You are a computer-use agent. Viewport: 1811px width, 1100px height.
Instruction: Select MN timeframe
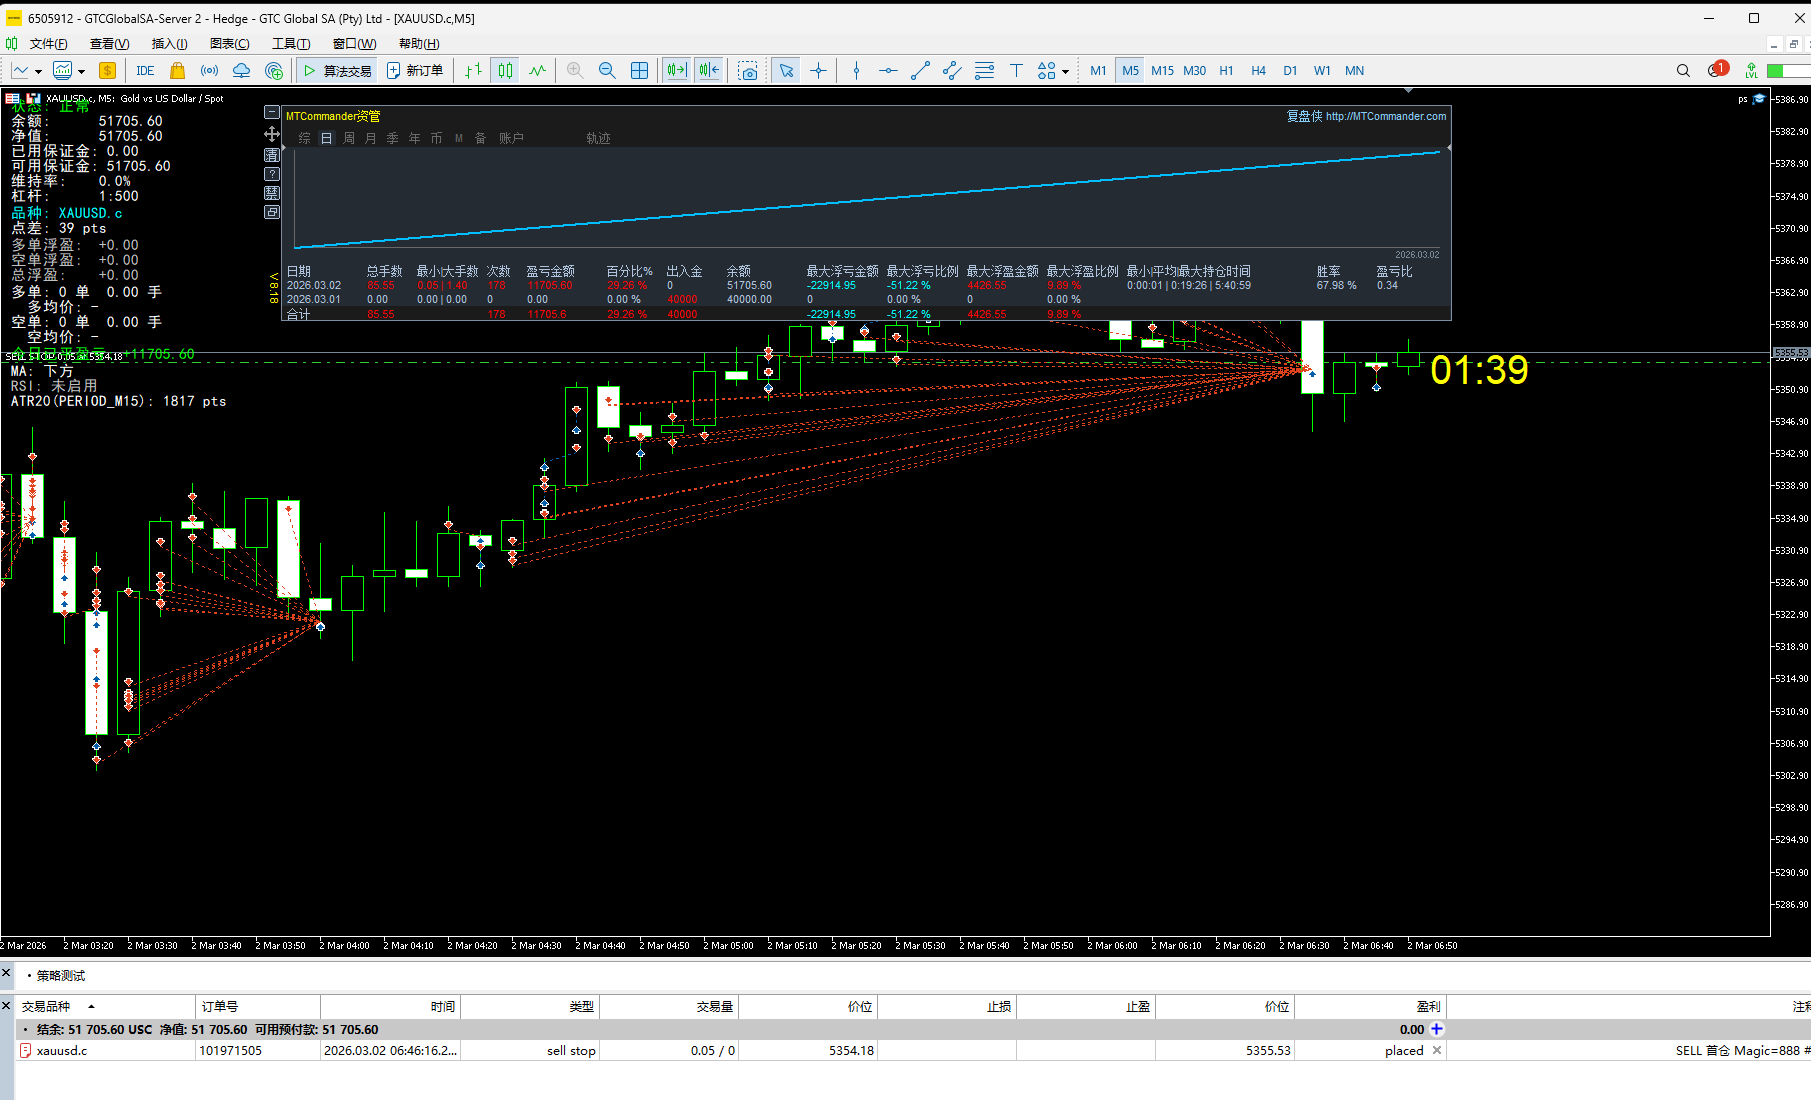[x=1354, y=70]
